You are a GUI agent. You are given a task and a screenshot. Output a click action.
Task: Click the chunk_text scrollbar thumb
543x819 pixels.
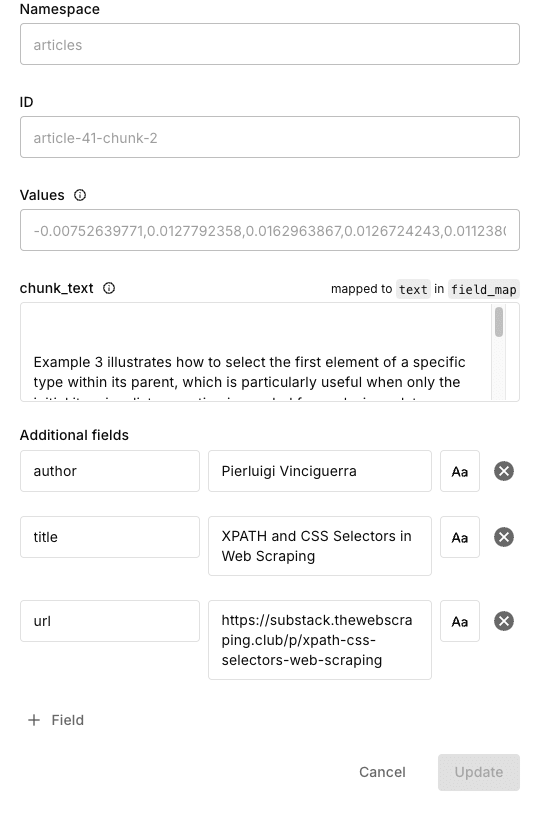coord(499,322)
